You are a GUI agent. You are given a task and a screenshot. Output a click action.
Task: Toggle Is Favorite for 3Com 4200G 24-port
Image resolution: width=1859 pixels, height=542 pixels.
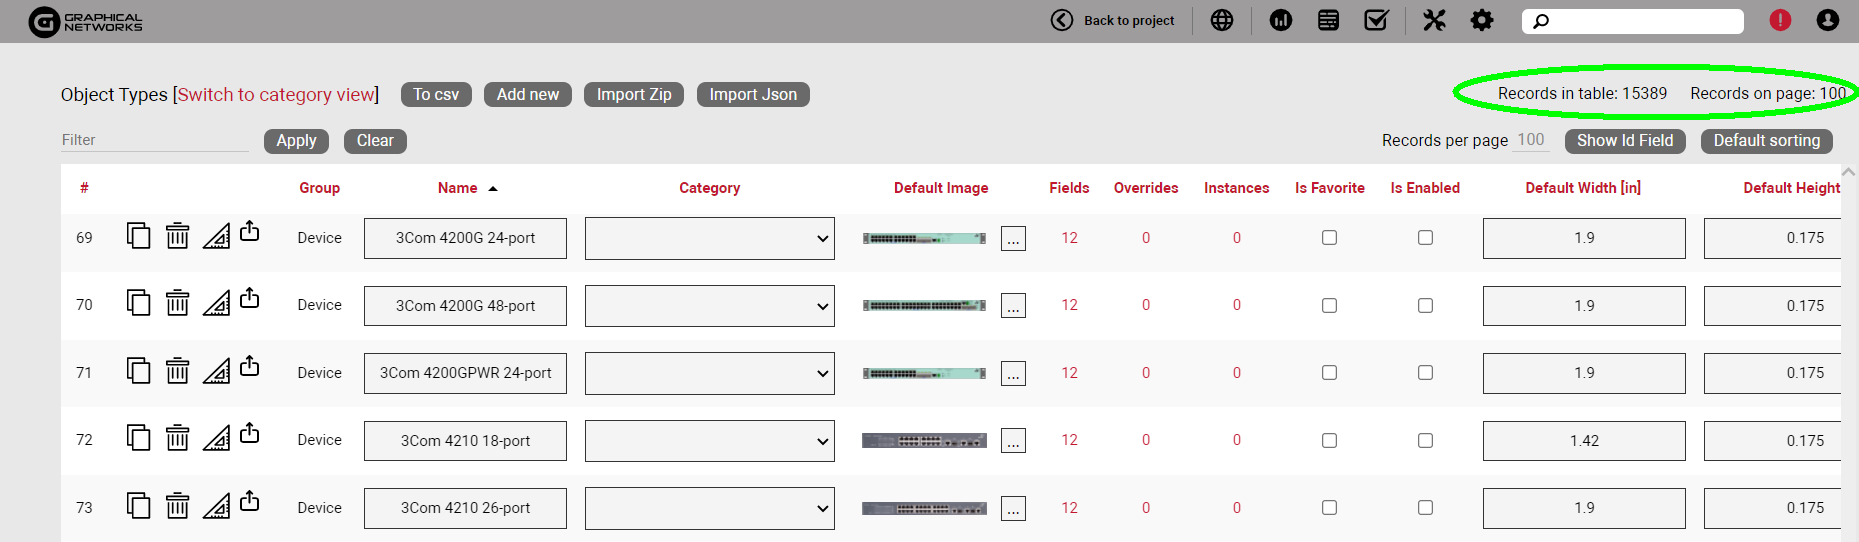[x=1329, y=238]
